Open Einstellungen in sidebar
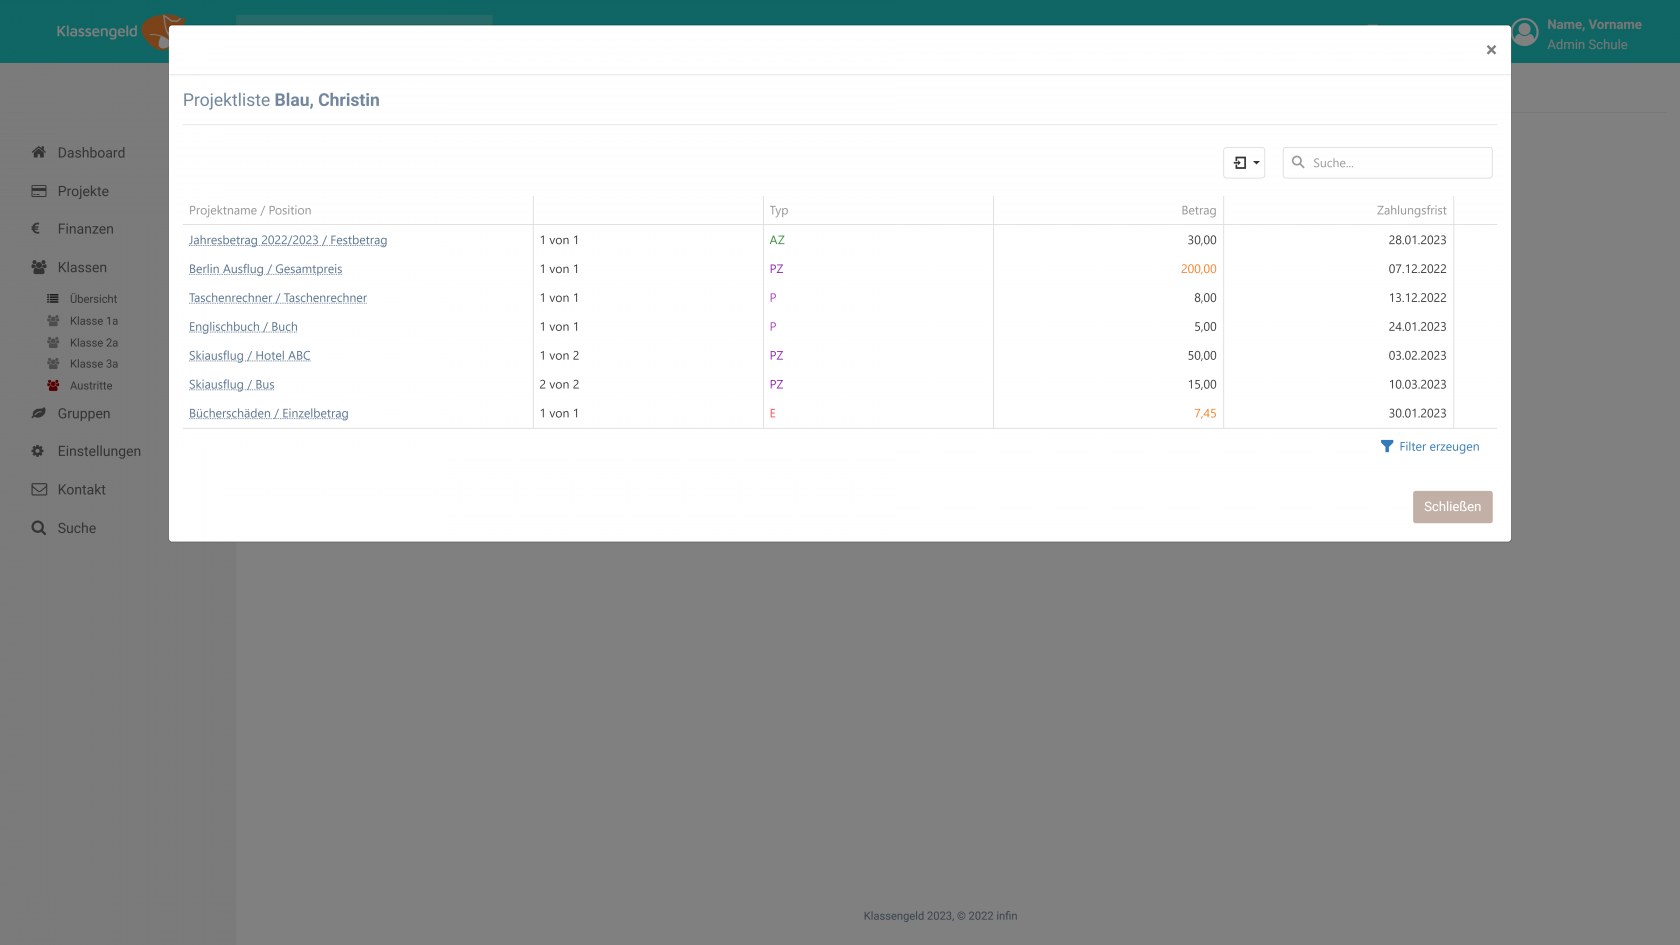This screenshot has height=945, width=1680. (x=99, y=452)
